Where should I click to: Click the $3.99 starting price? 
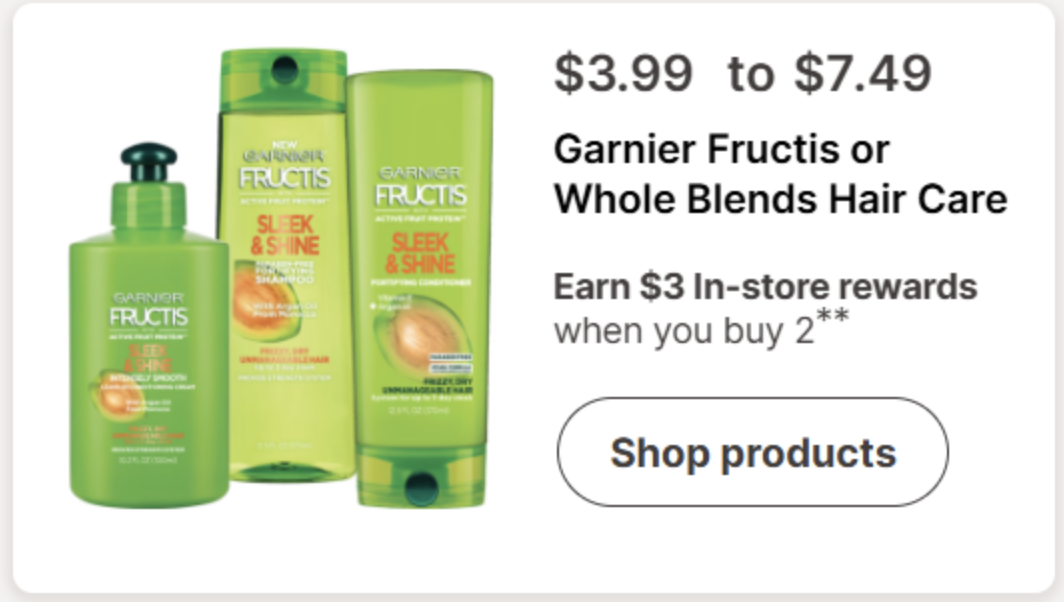(624, 73)
